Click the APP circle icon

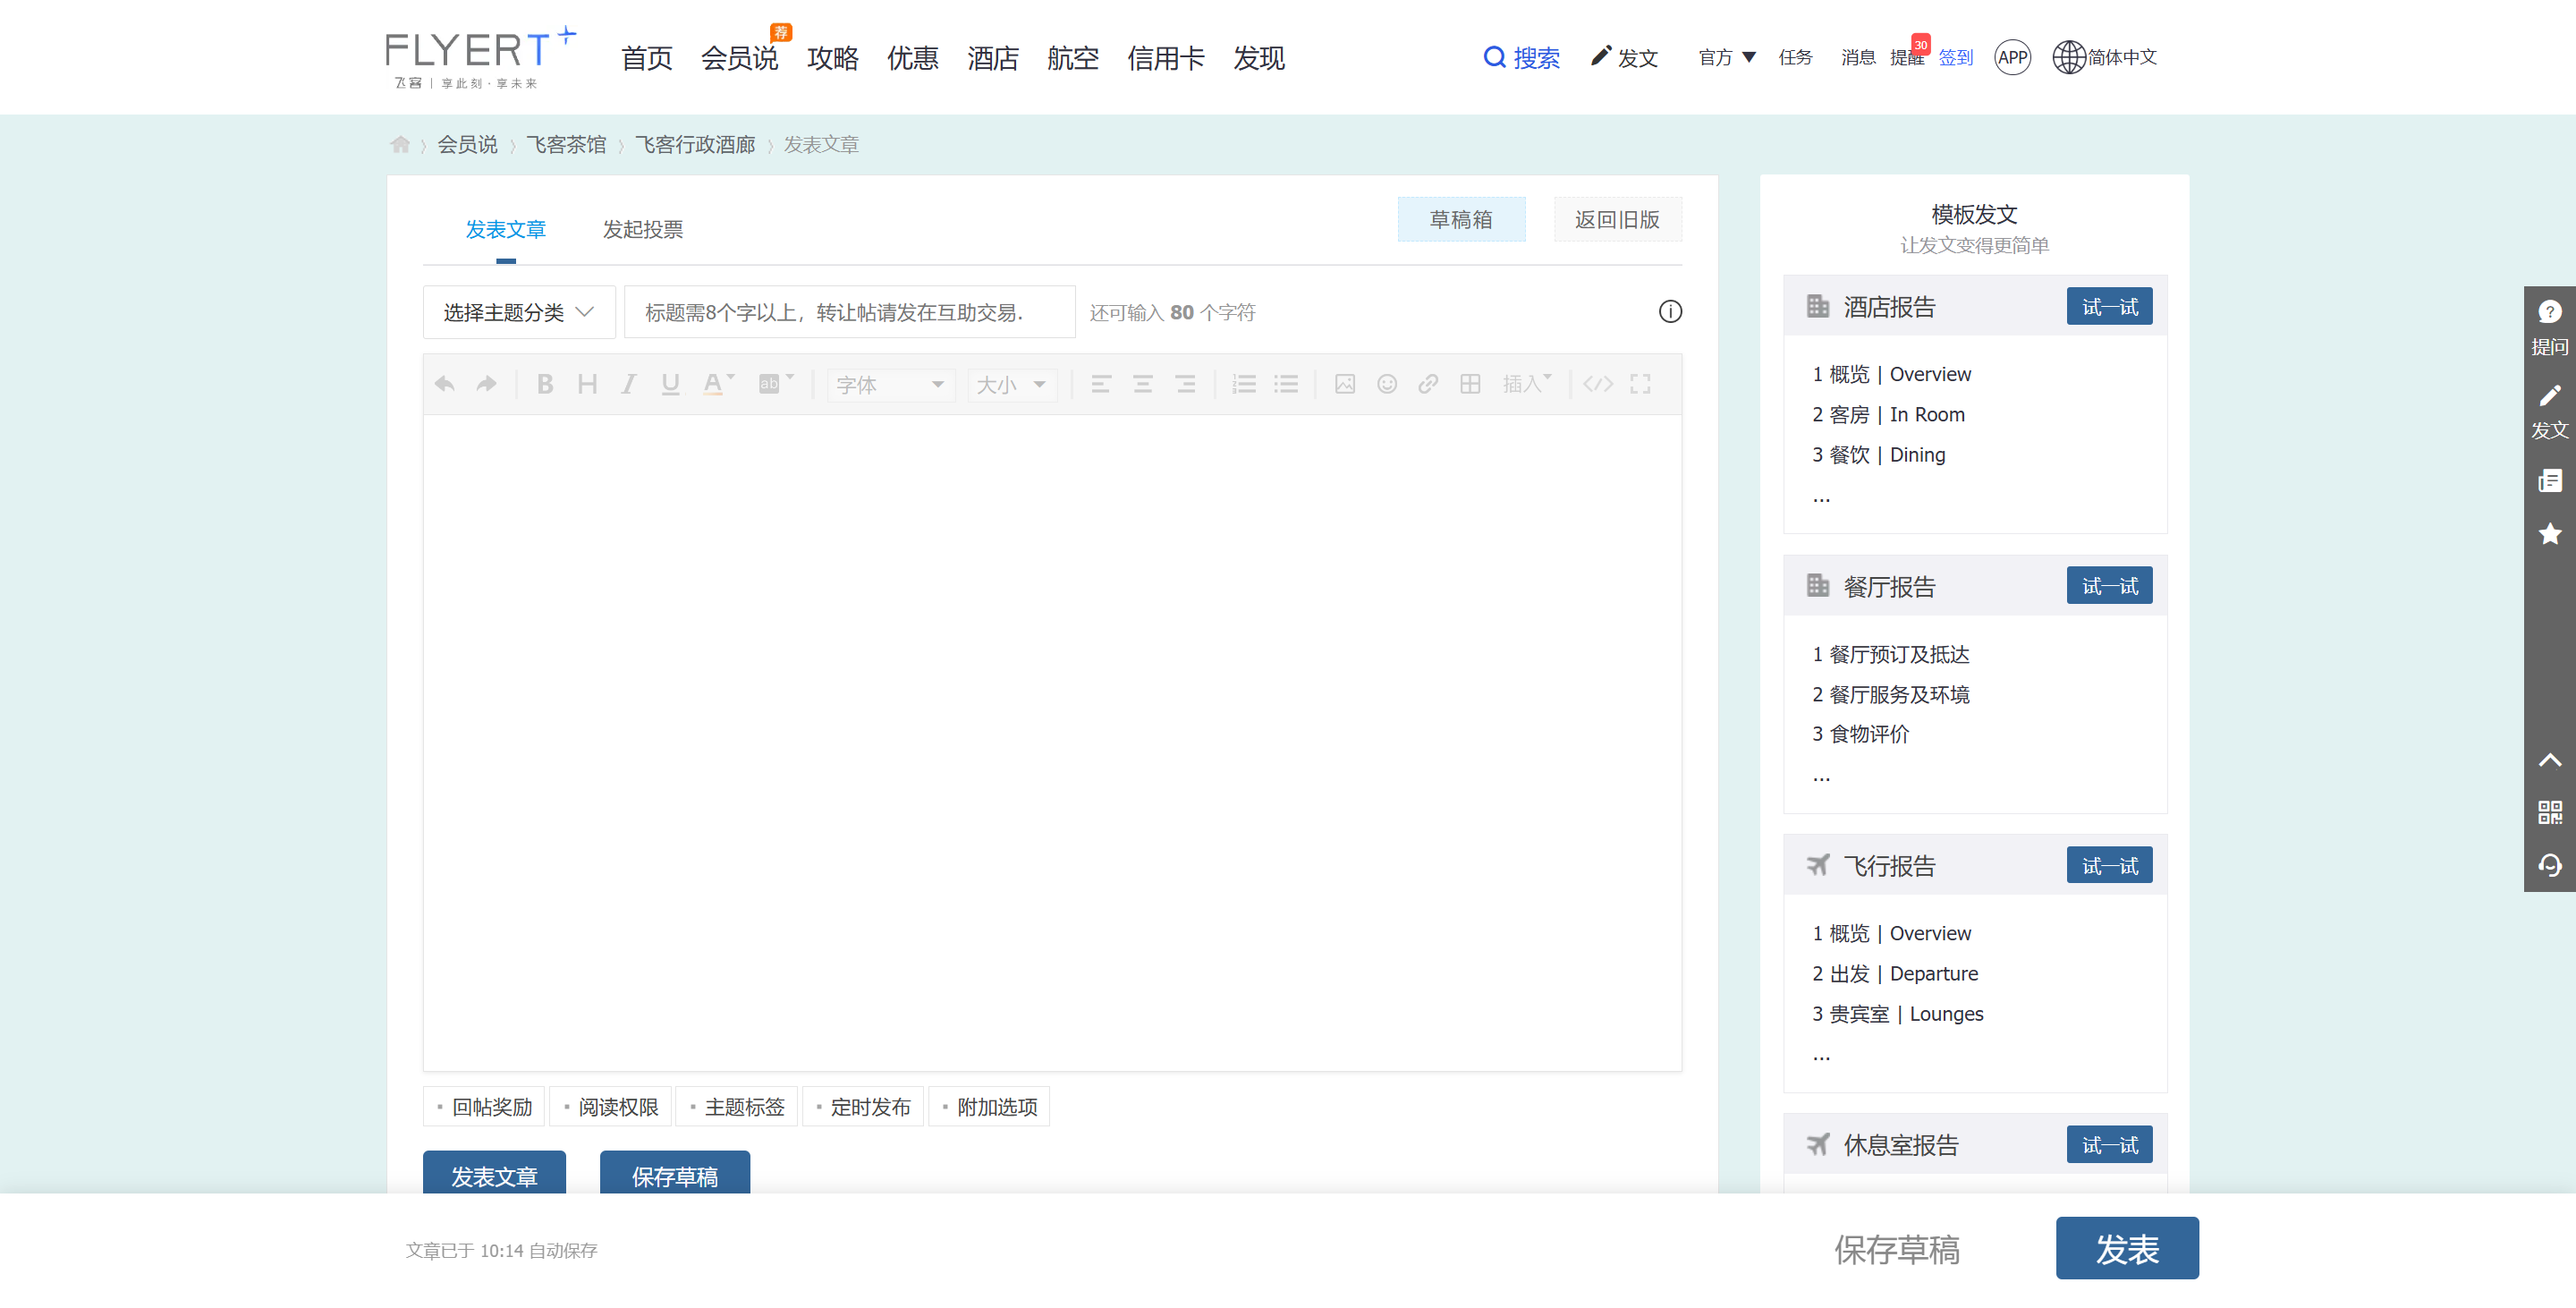pyautogui.click(x=2012, y=58)
